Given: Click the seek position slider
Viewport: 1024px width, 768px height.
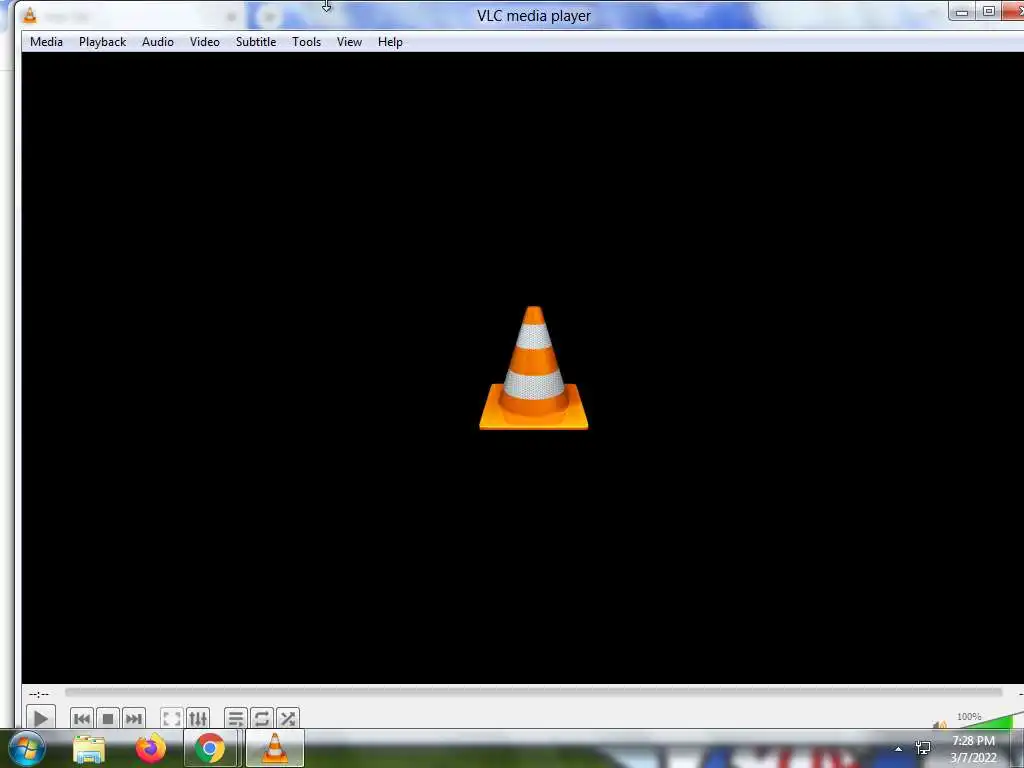Looking at the screenshot, I should click(533, 692).
